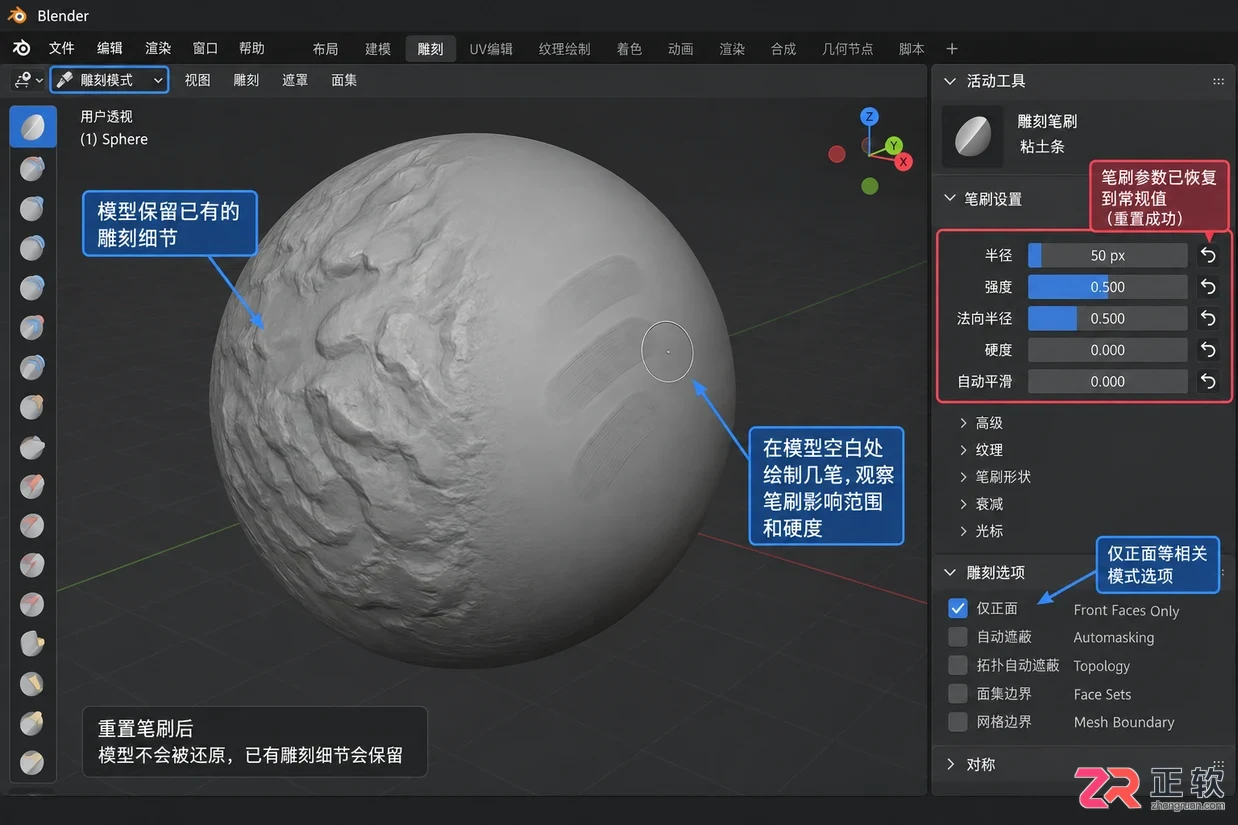Reset the 半径 value with its undo arrow
Viewport: 1238px width, 825px height.
click(1208, 255)
